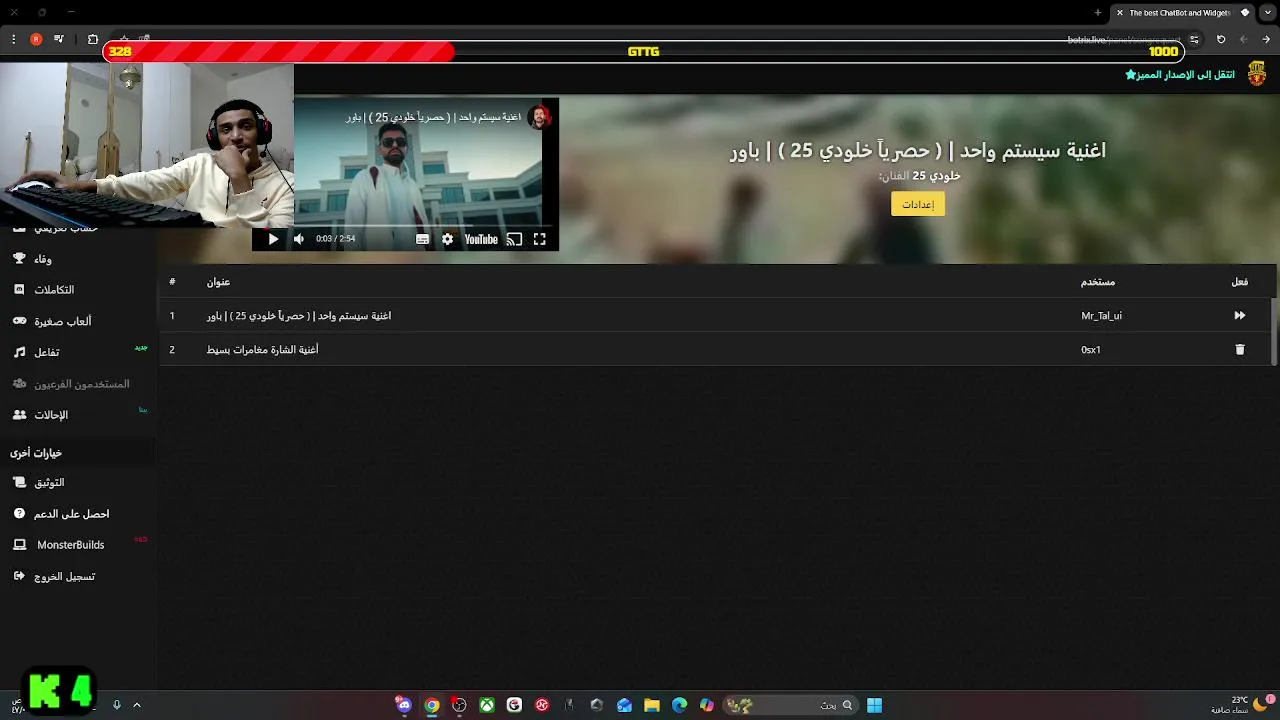Click the song queue vertical scrollbar
The width and height of the screenshot is (1280, 720).
(1273, 330)
